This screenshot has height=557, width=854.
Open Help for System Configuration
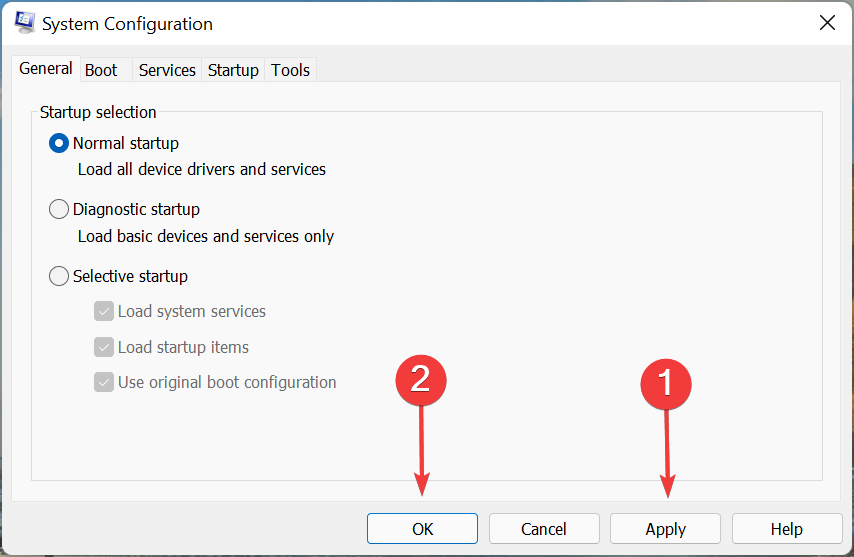click(787, 529)
